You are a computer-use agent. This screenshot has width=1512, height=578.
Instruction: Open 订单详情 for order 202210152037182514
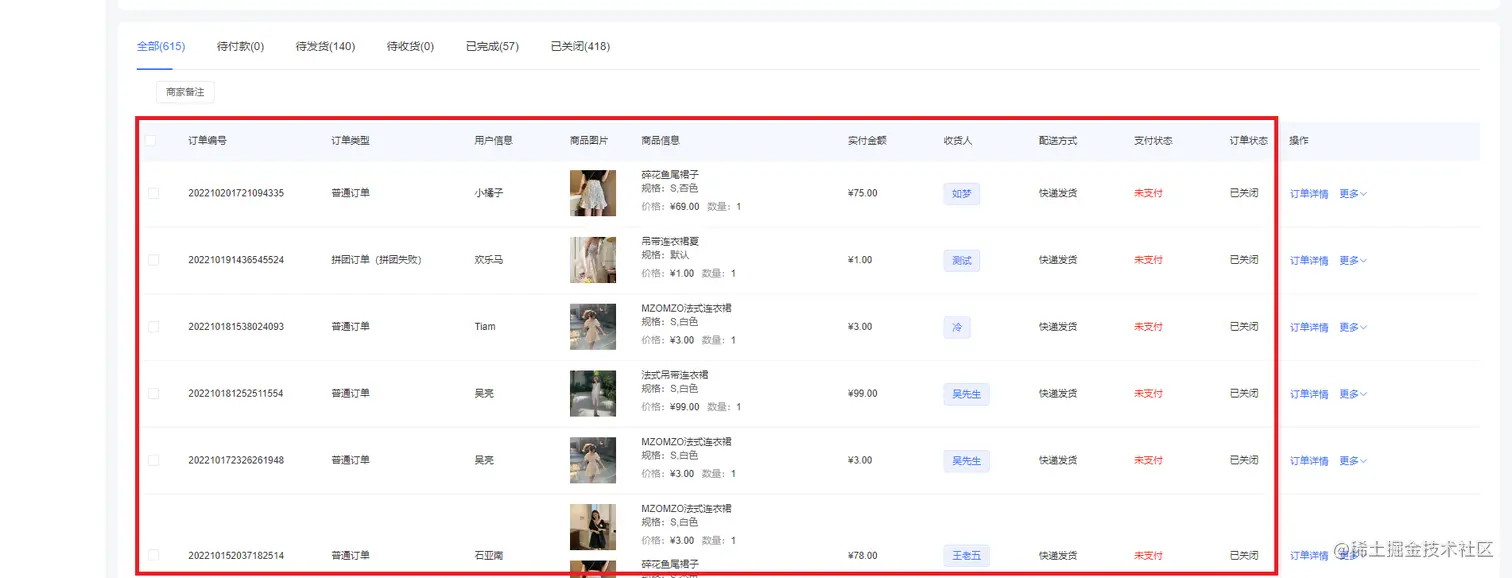click(1309, 556)
